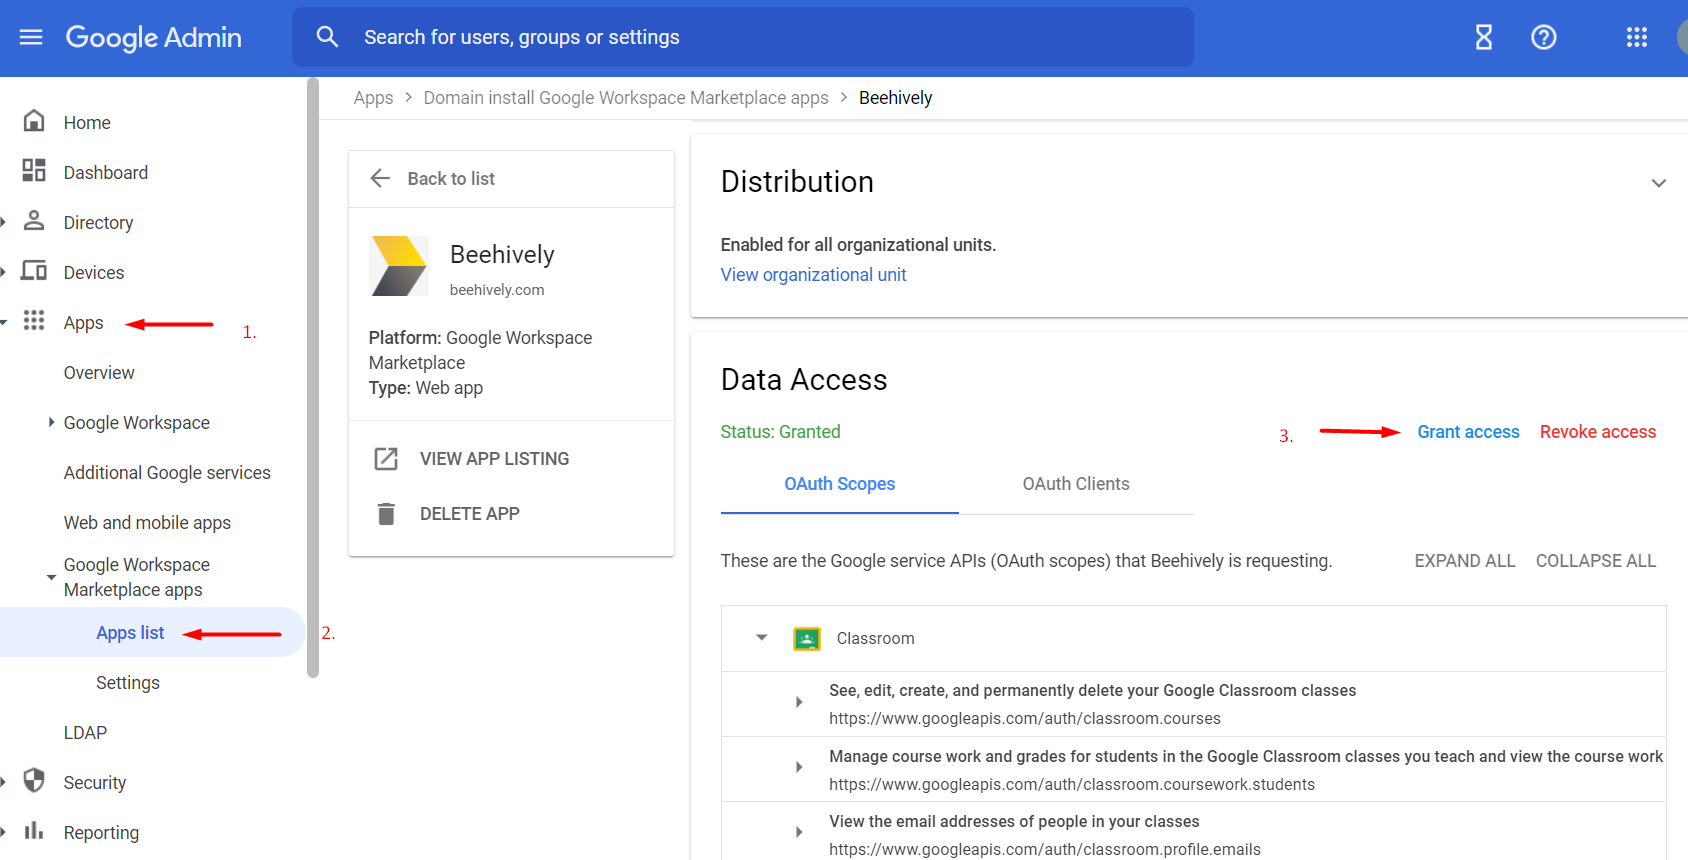Open the help question mark icon
This screenshot has height=860, width=1688.
(1544, 37)
